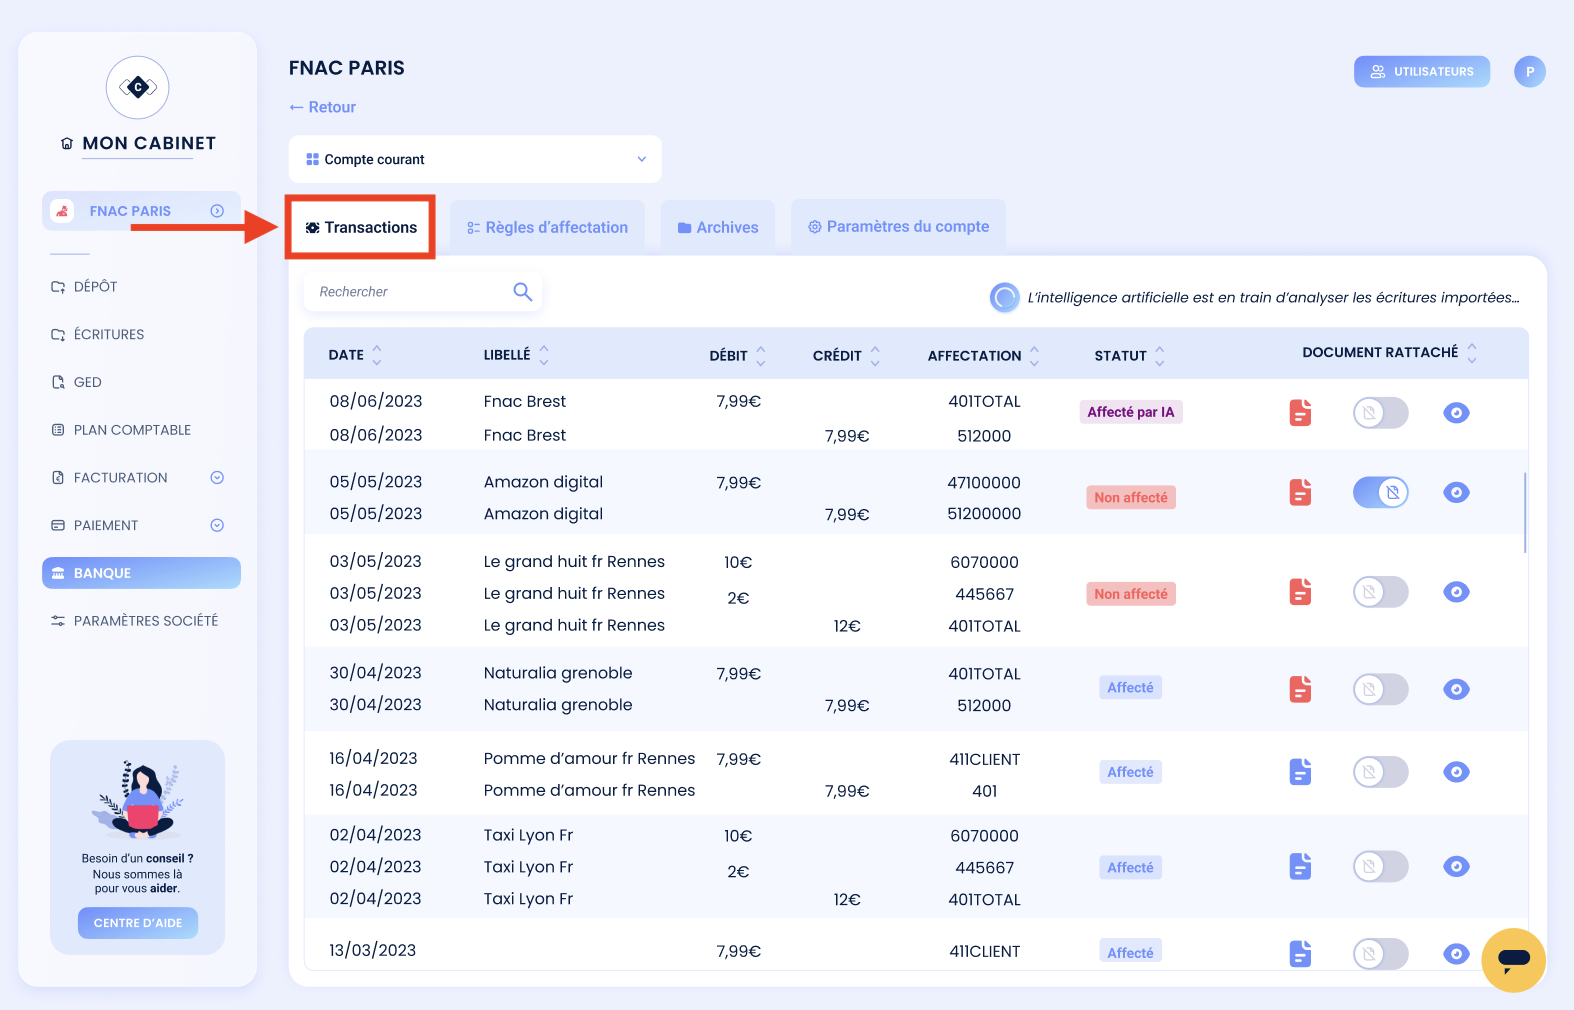Open red document icon for Naturalia grenoble

(x=1300, y=689)
